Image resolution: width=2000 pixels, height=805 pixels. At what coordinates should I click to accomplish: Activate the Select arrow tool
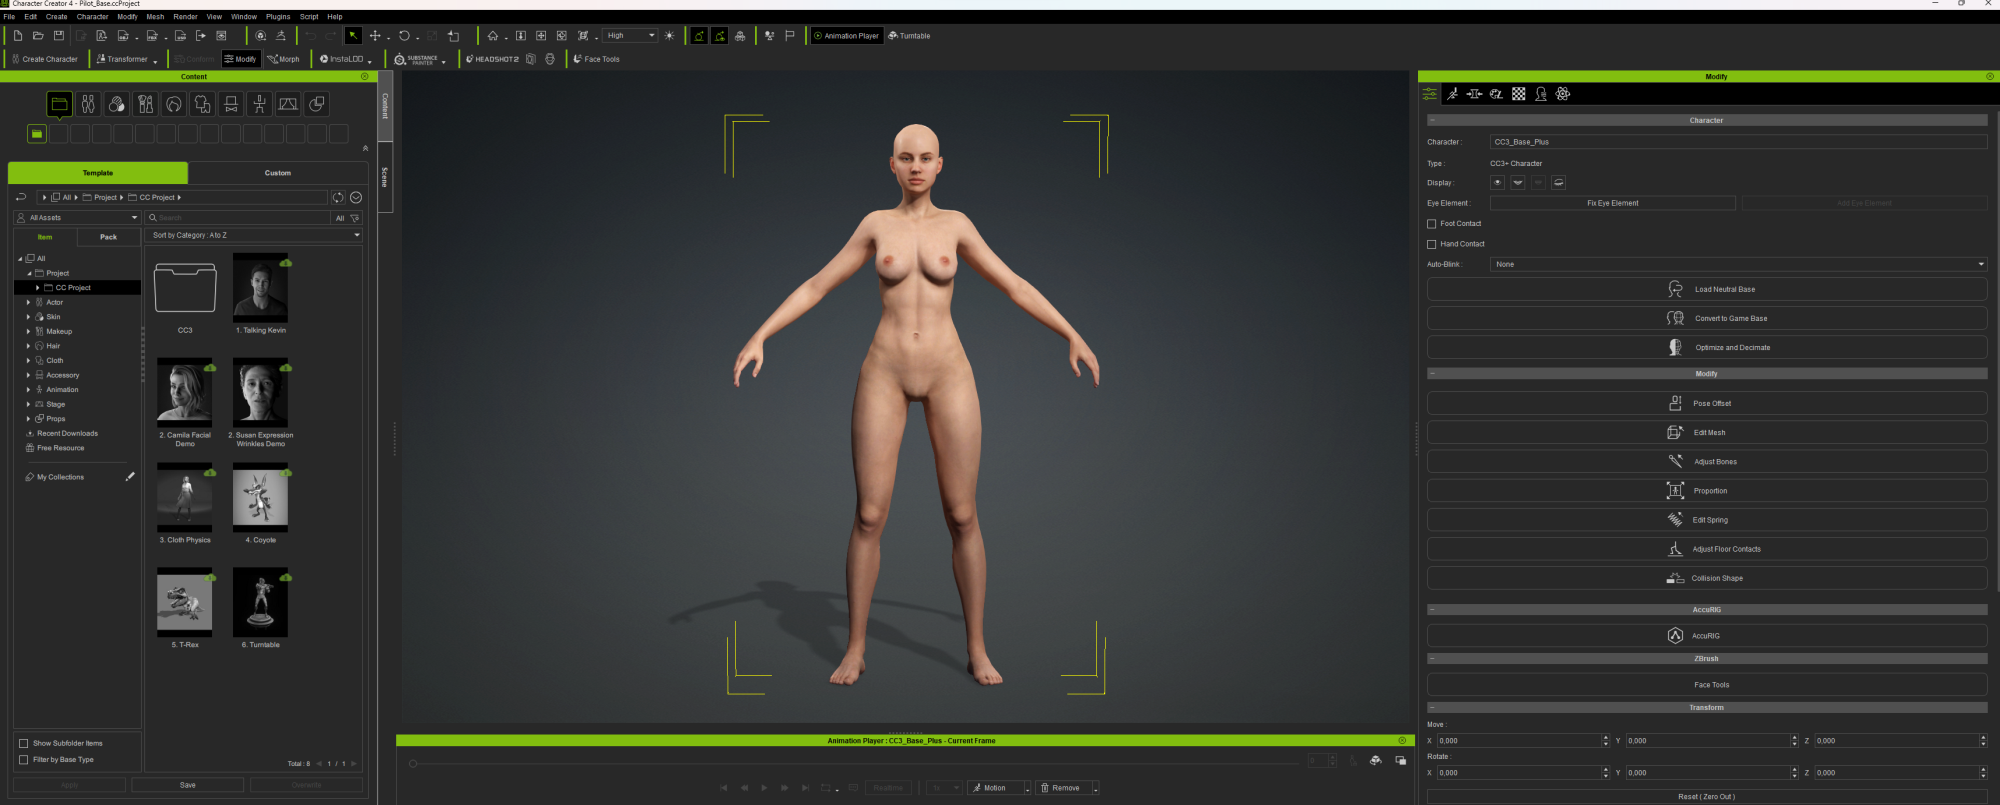pyautogui.click(x=353, y=36)
